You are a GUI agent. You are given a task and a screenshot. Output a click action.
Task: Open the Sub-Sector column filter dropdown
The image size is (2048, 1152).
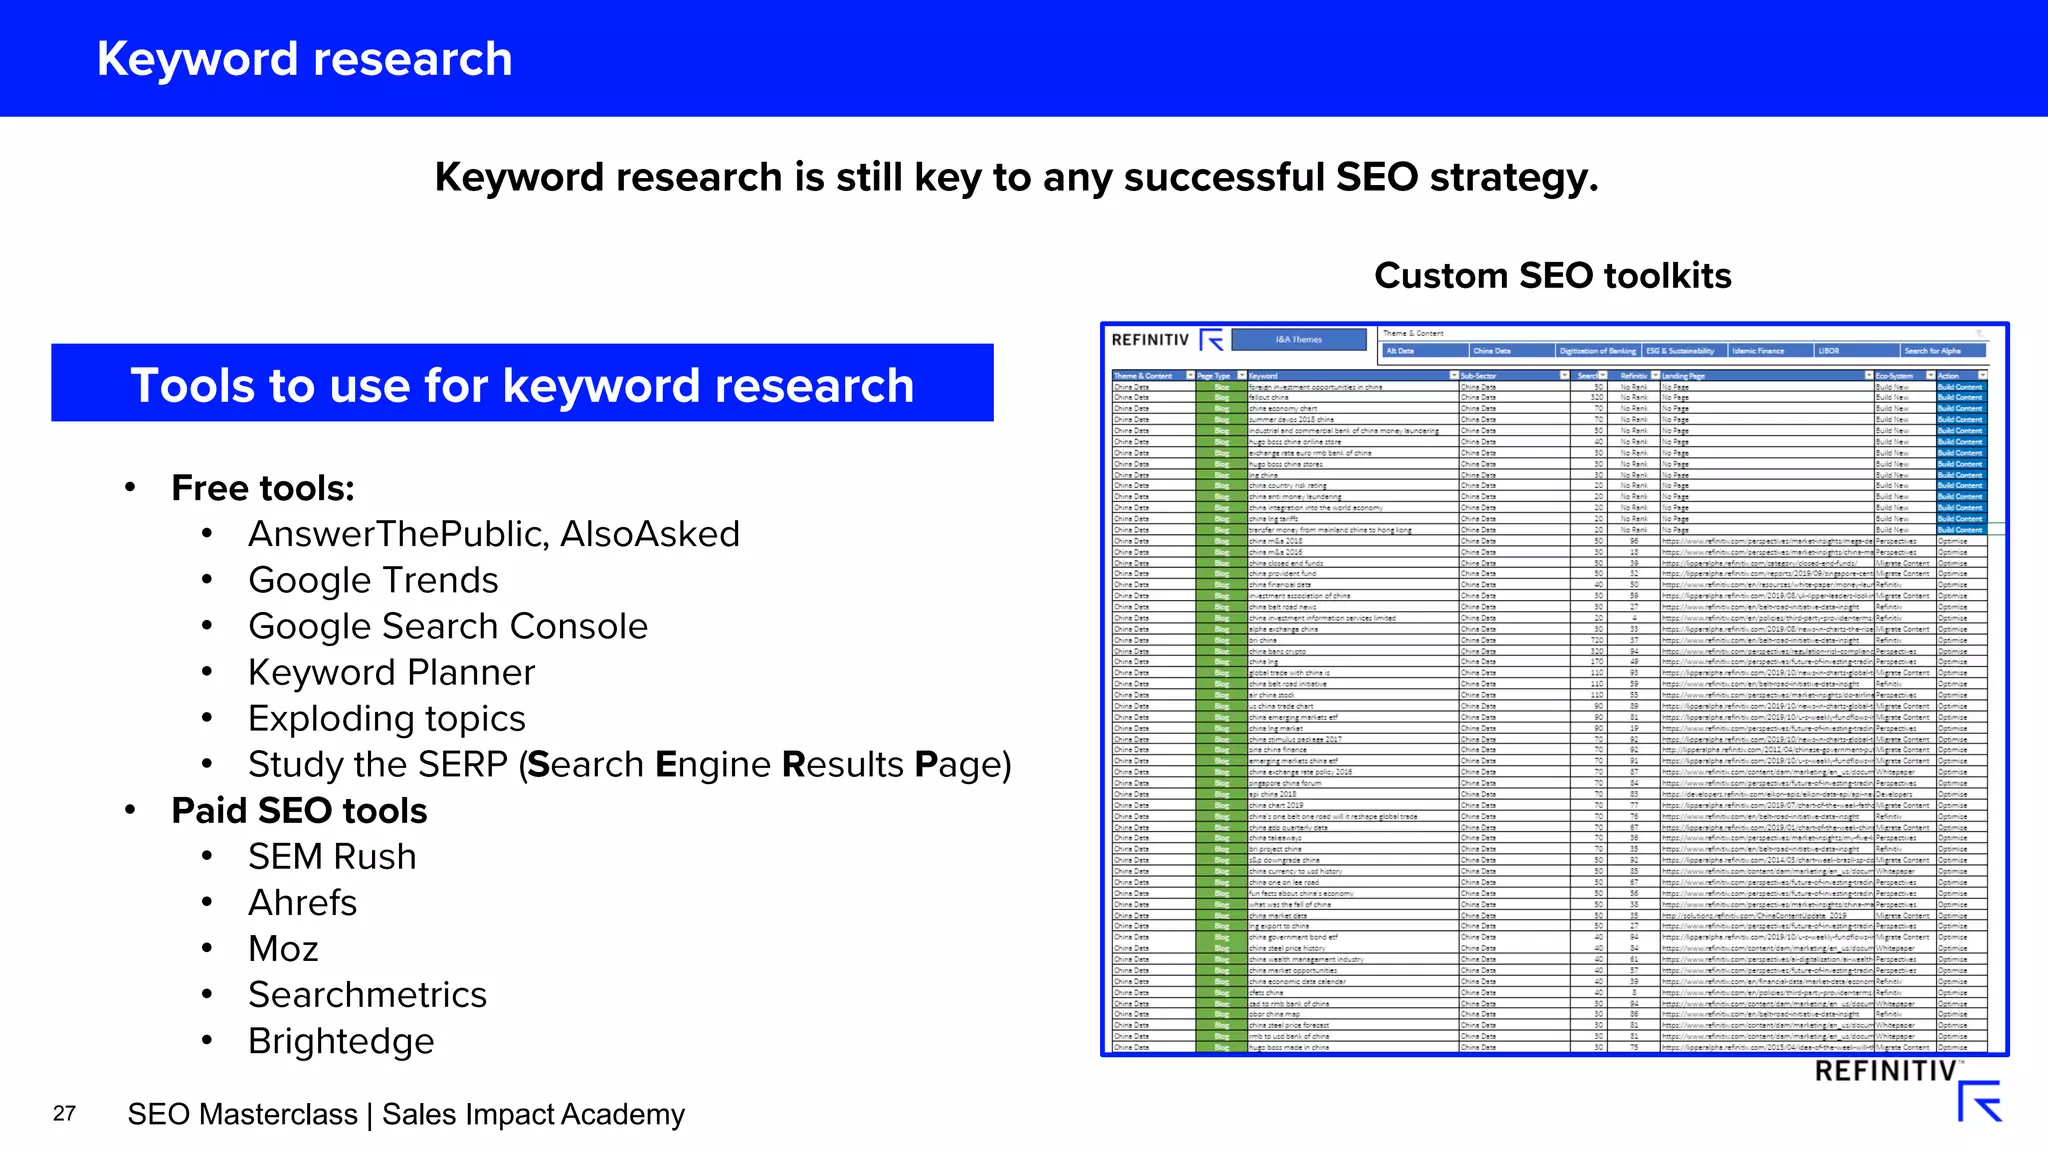click(1564, 375)
